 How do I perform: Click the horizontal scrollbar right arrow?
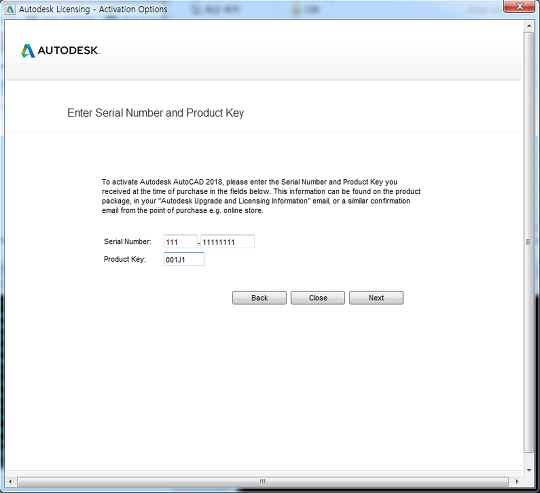point(517,481)
